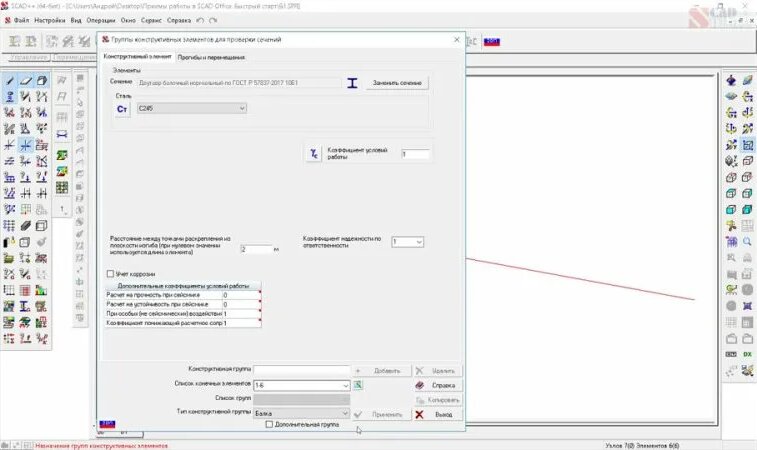Image resolution: width=757 pixels, height=450 pixels.
Task: Switch to the 'Конструктивный элемент' tab
Action: 137,56
